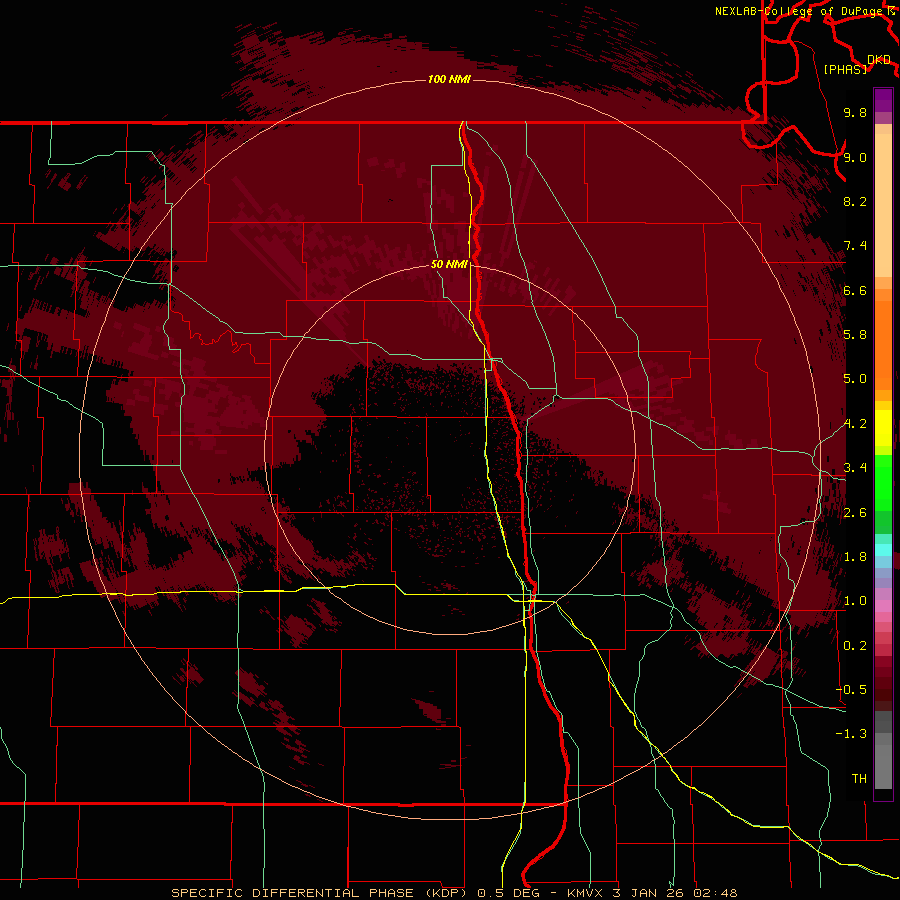Pick the pink color bar segment
The width and height of the screenshot is (900, 900).
(x=883, y=606)
